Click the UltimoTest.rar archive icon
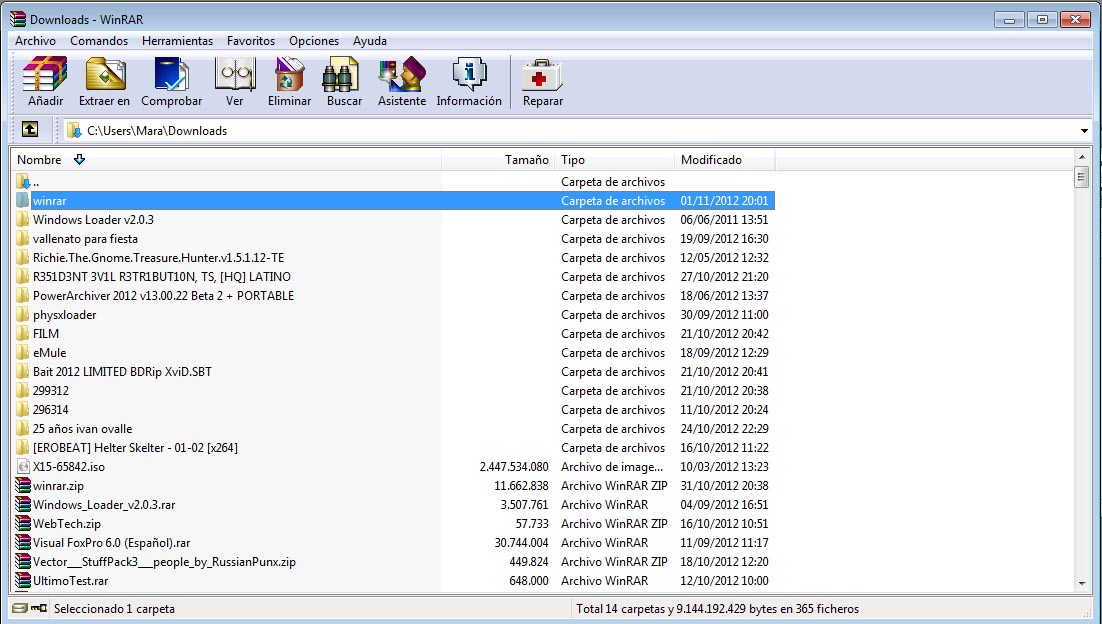 (x=23, y=580)
